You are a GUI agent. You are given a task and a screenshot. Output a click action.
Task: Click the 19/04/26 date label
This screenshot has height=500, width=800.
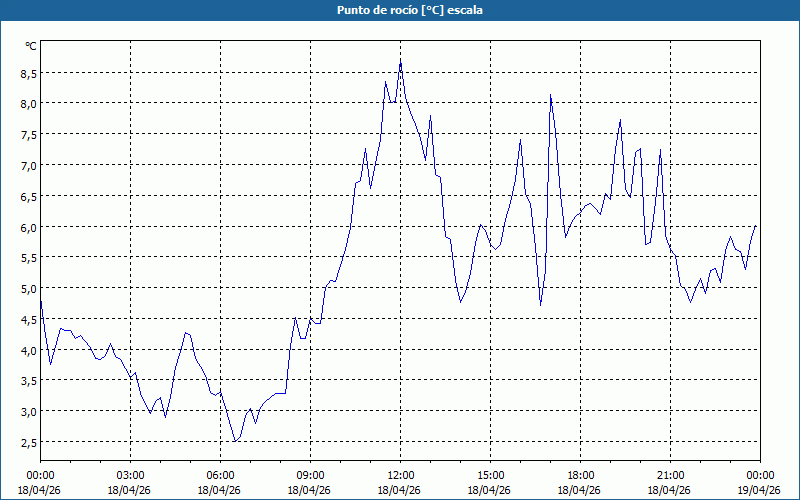coord(760,490)
